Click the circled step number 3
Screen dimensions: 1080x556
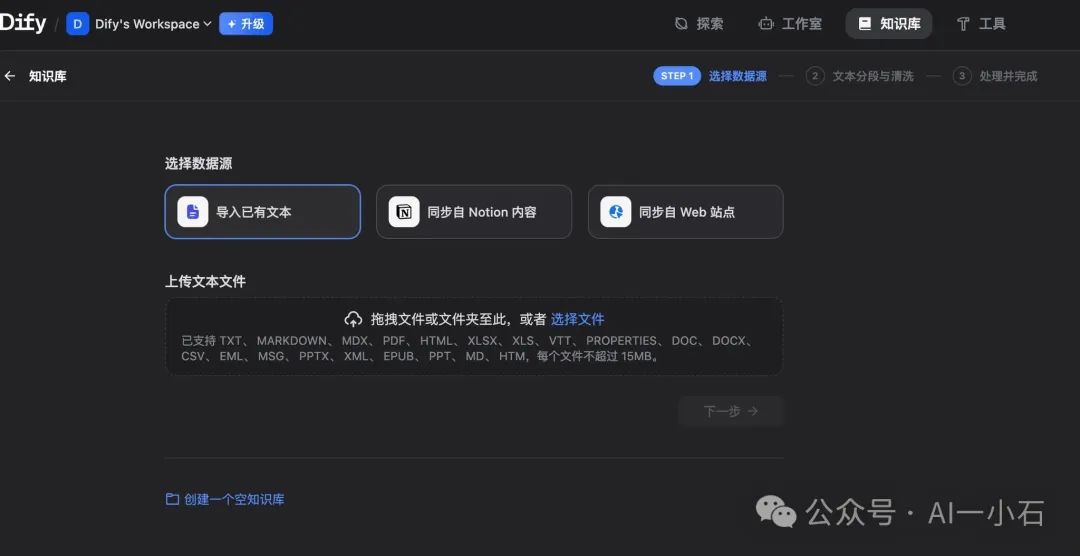click(x=962, y=76)
